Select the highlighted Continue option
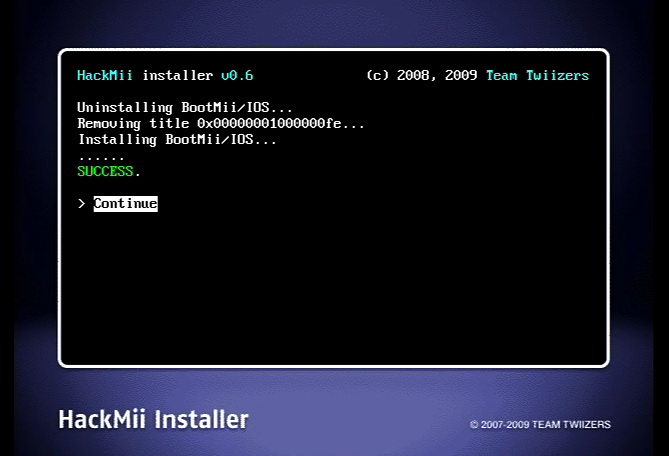Screen dimensions: 669x456 (125, 203)
